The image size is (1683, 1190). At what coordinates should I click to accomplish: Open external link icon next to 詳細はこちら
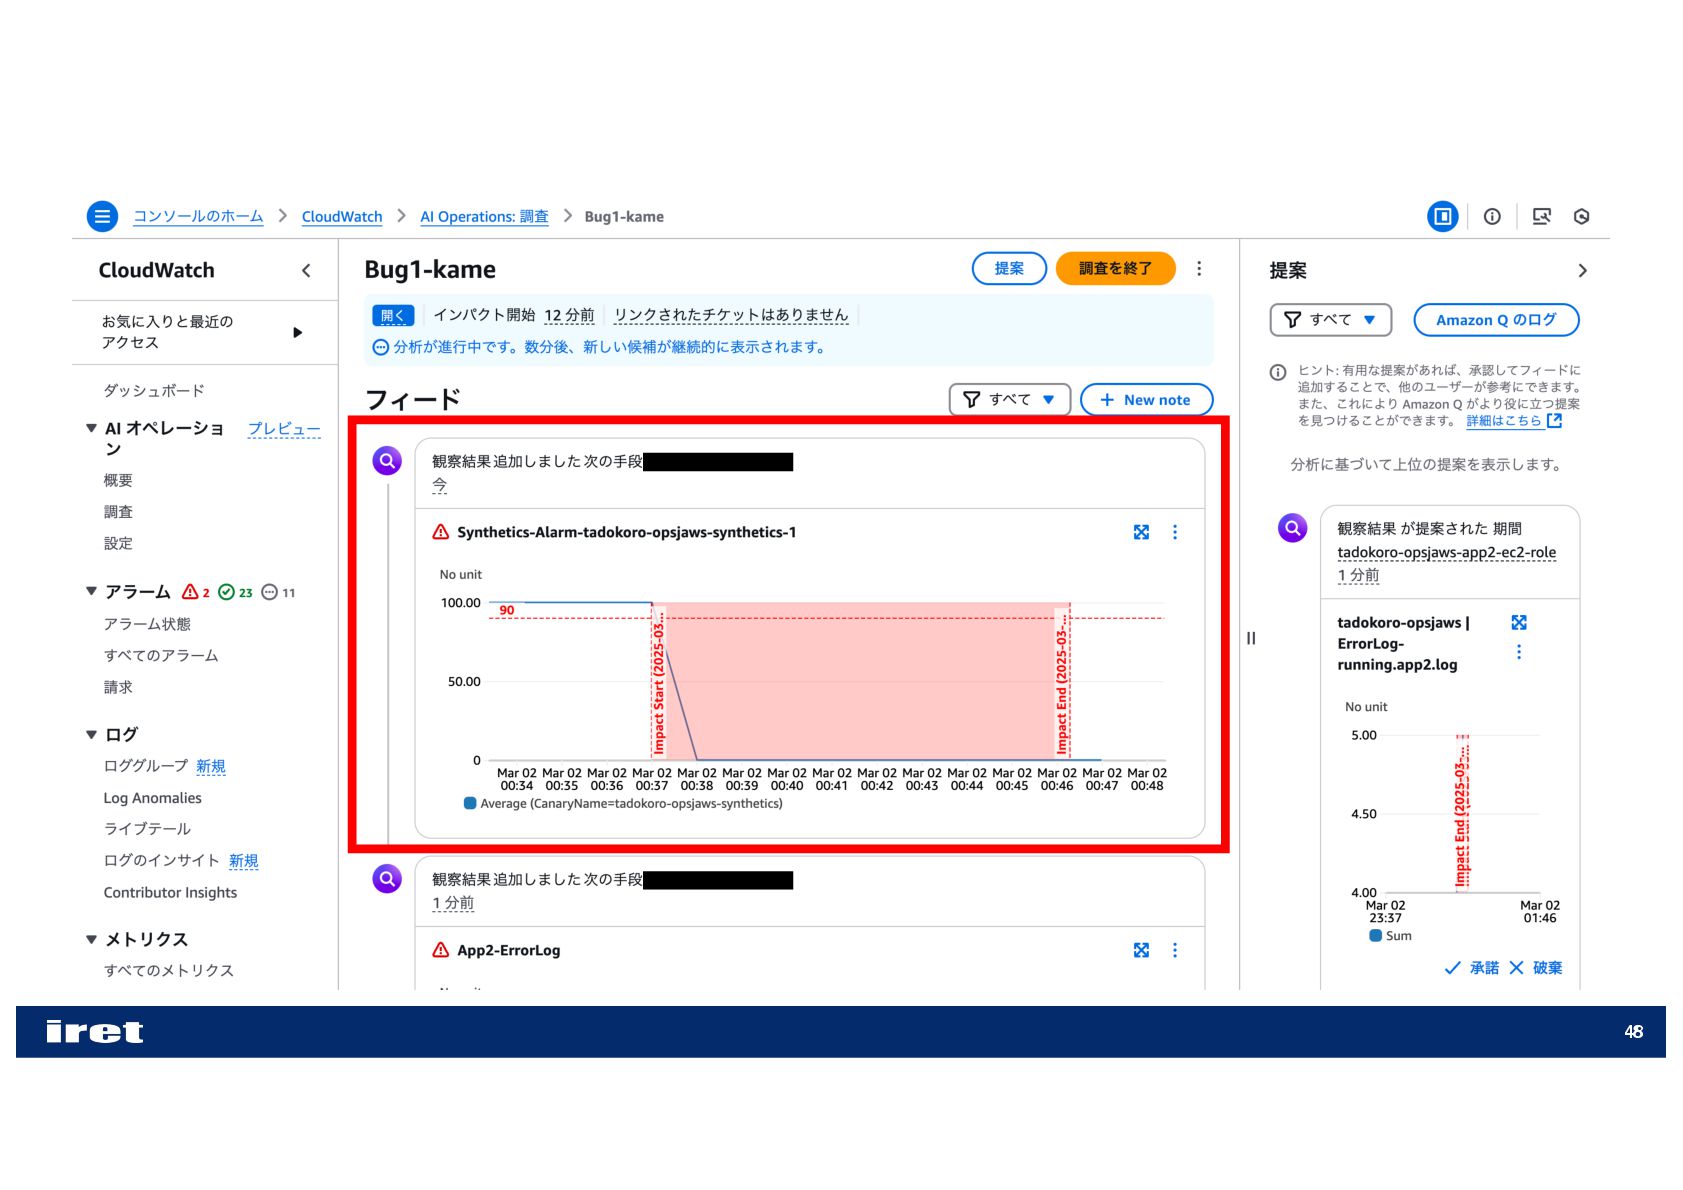(x=1554, y=421)
